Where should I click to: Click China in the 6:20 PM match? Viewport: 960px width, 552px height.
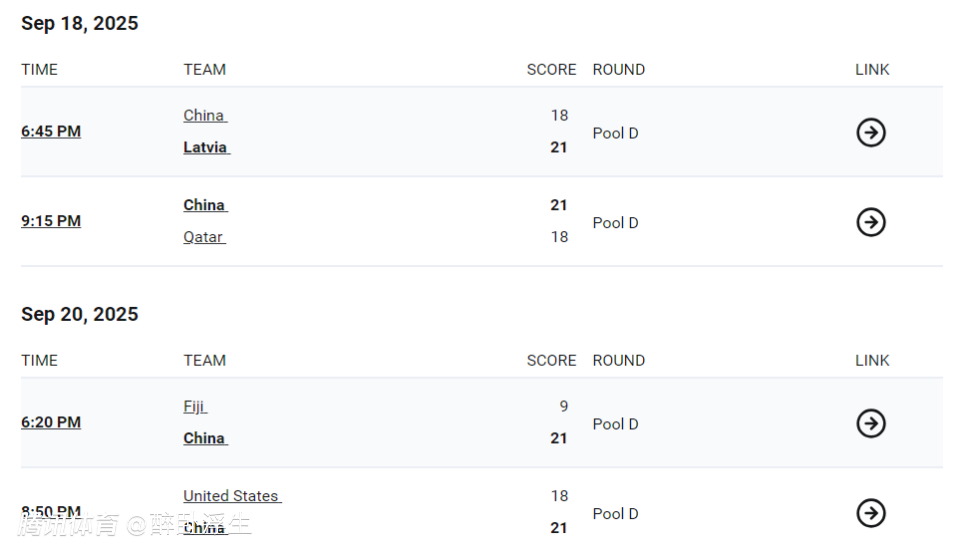204,438
